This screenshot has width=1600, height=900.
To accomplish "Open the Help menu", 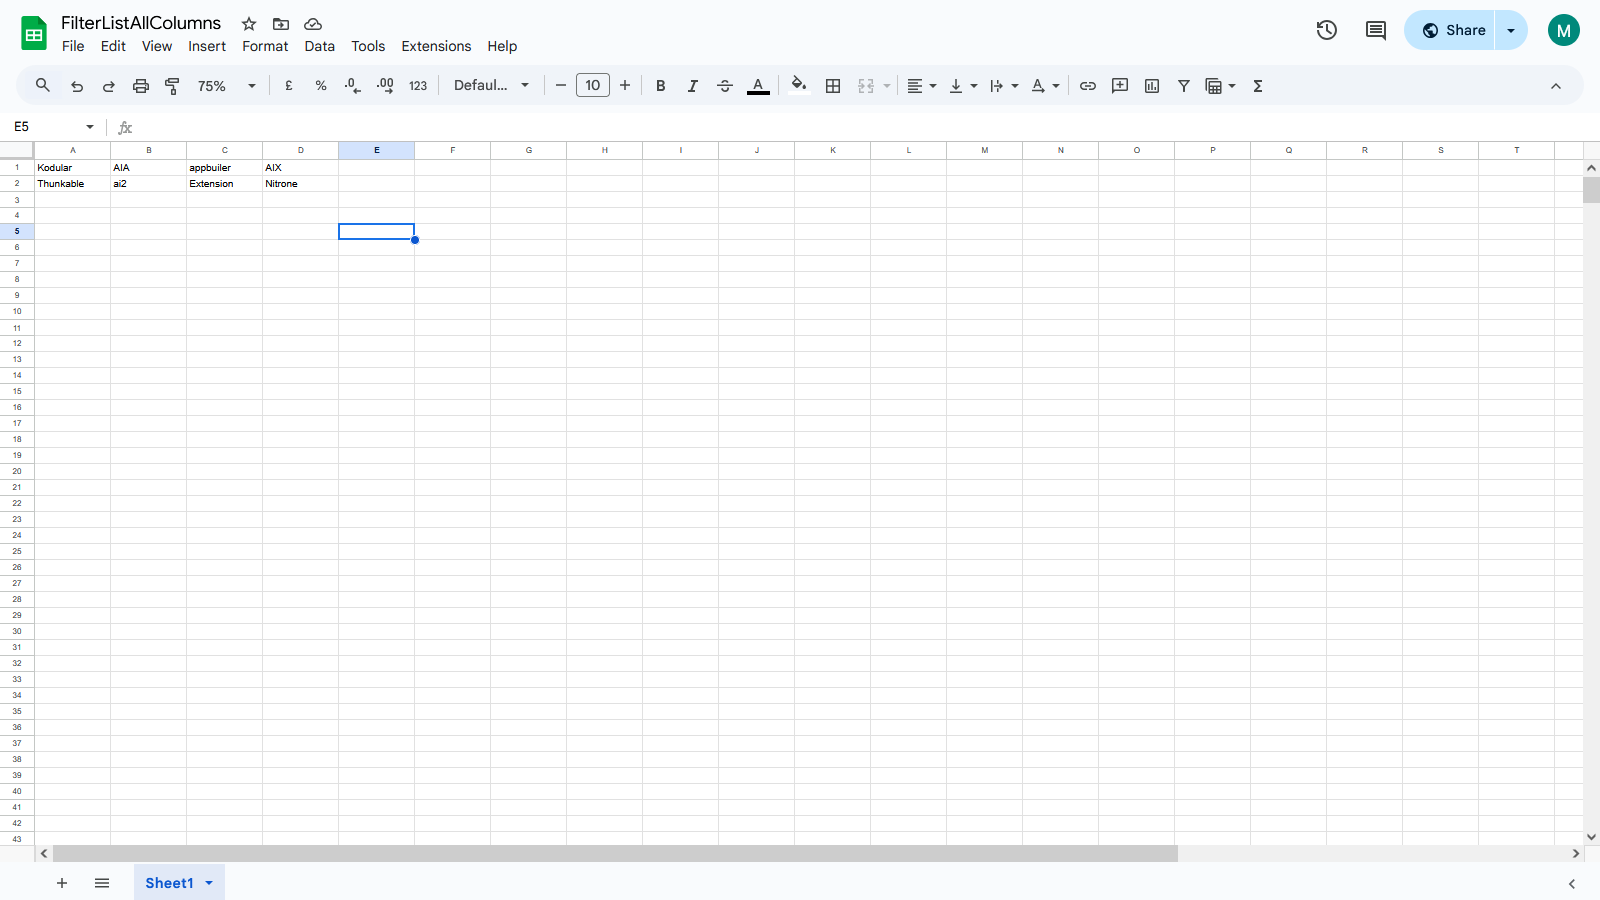I will tap(502, 46).
